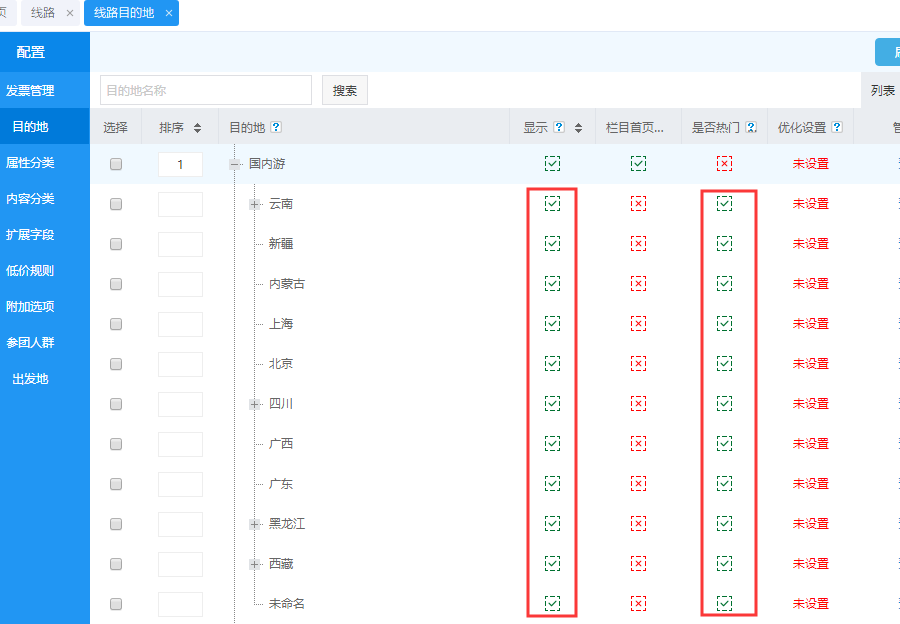900x624 pixels.
Task: Expand the 云南 tree node
Action: pos(255,204)
